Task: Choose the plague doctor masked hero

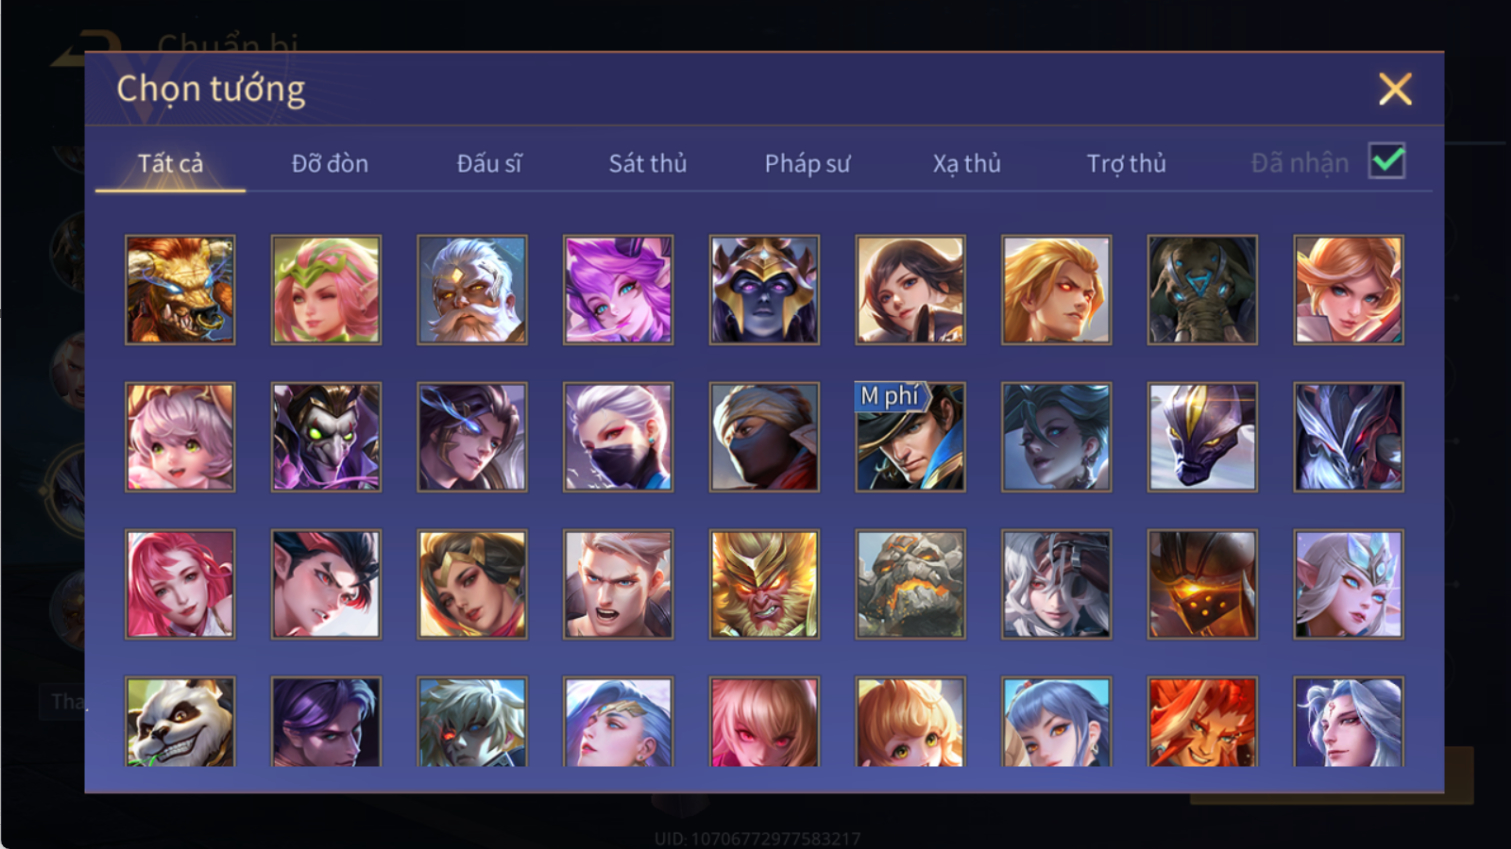Action: 326,437
